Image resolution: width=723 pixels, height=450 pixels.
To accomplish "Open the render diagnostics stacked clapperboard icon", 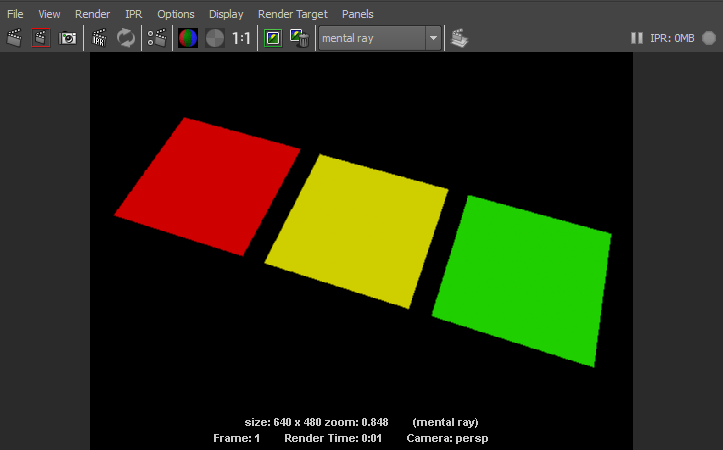I will [459, 38].
